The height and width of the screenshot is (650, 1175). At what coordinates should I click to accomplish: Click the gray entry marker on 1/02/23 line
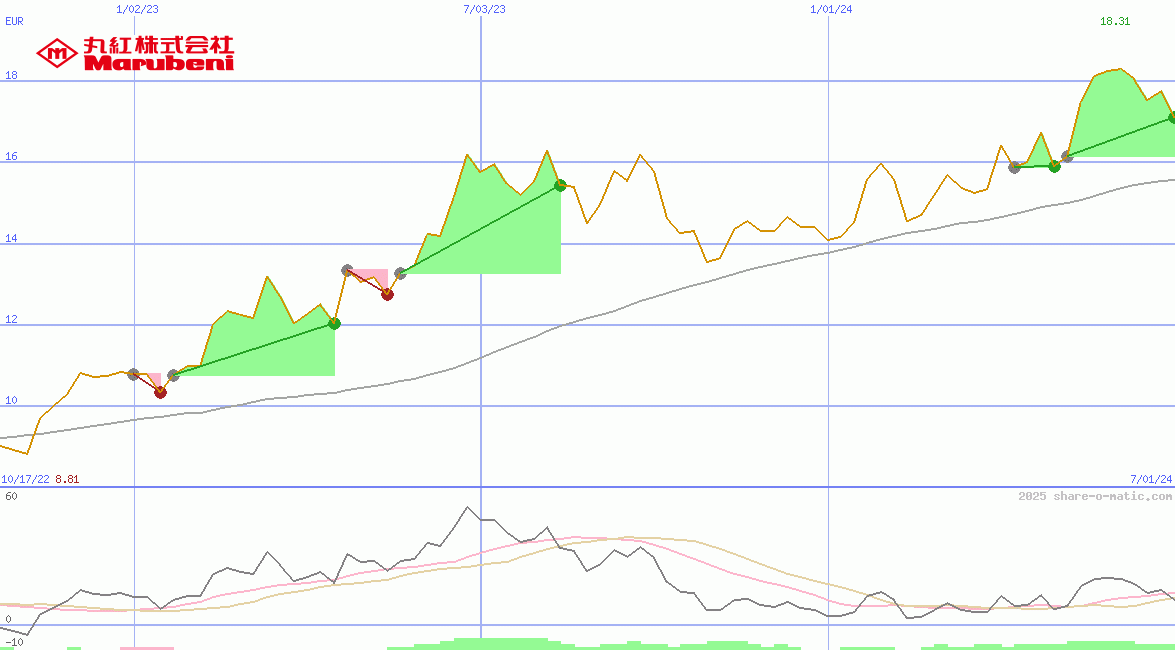(x=134, y=374)
